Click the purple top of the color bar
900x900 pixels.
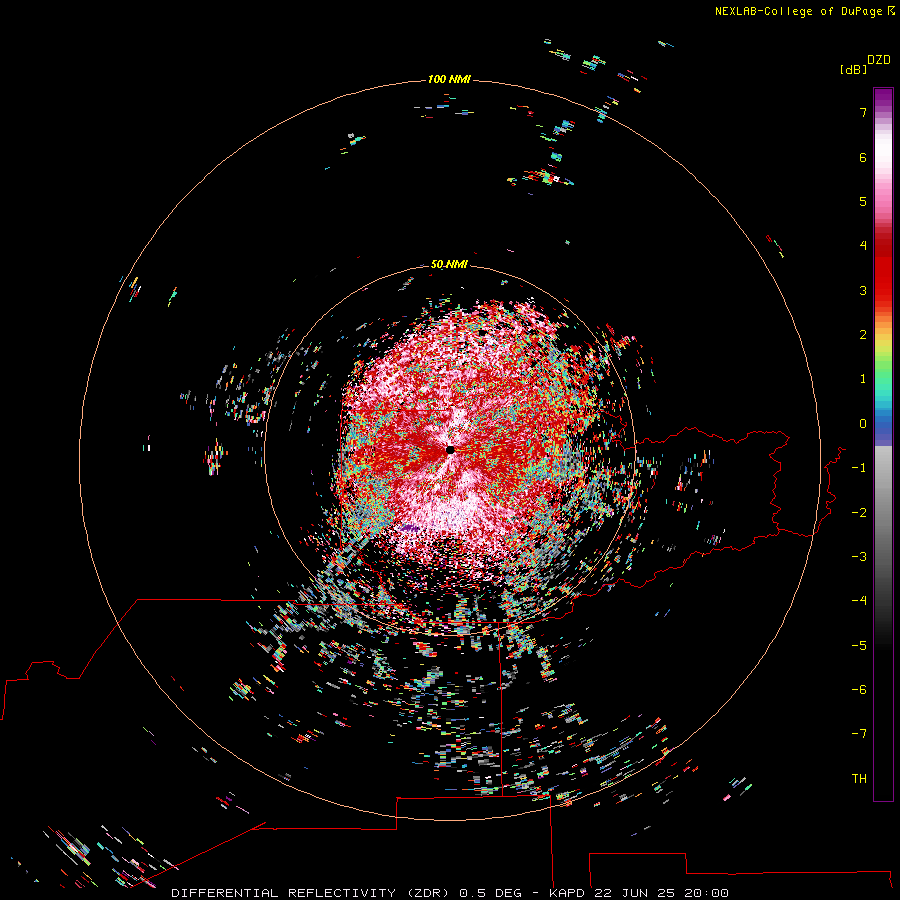click(883, 98)
